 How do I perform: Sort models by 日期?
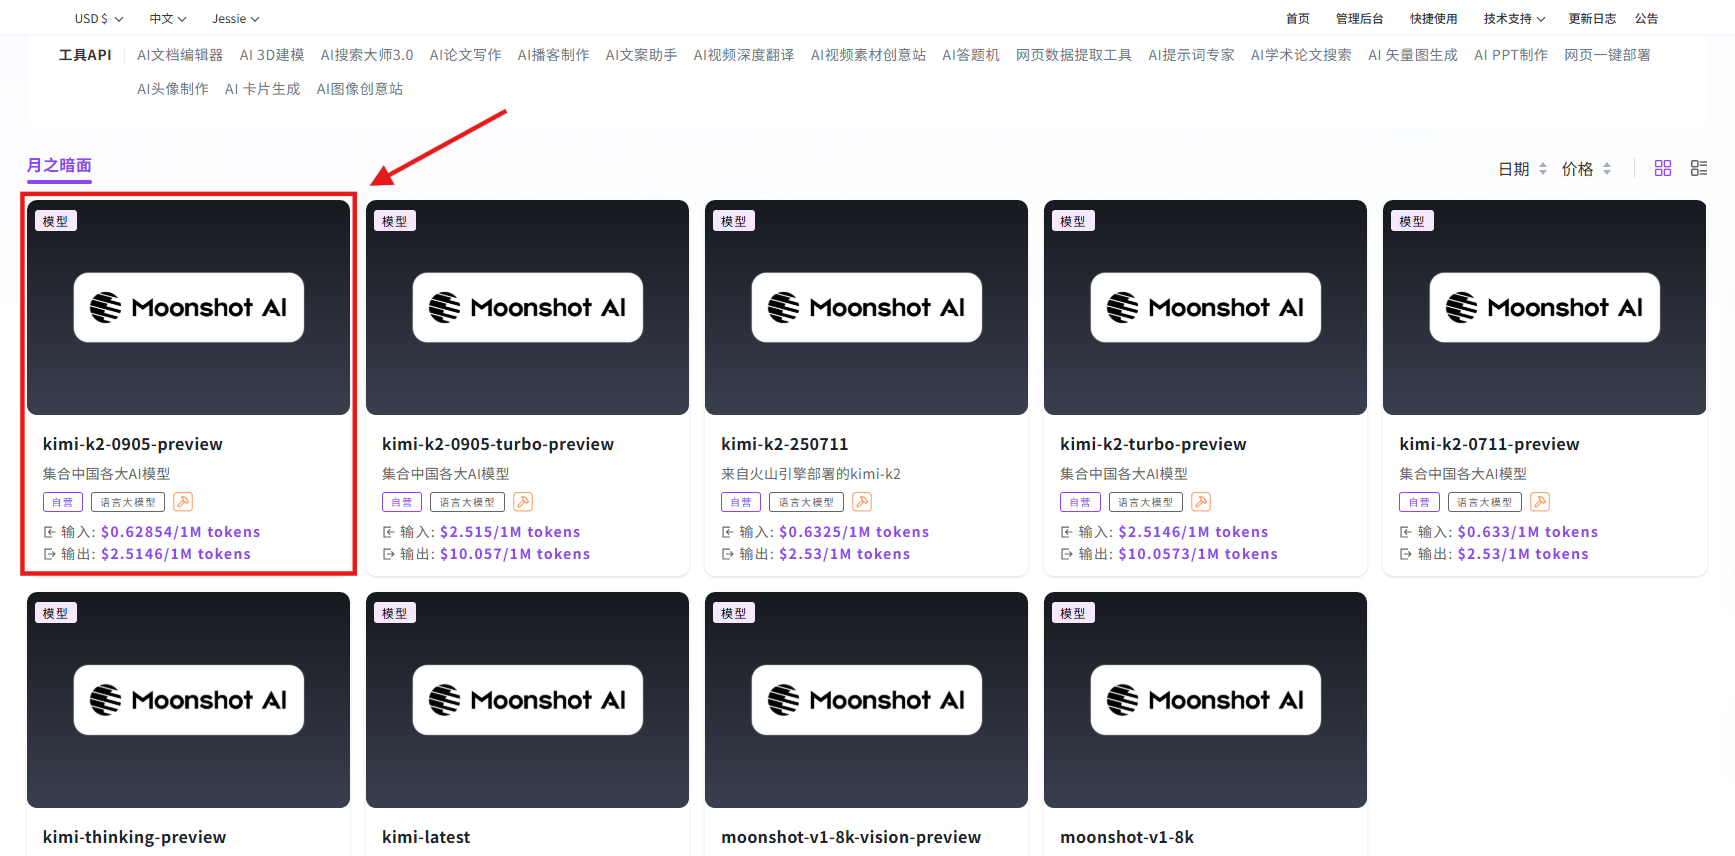1523,169
